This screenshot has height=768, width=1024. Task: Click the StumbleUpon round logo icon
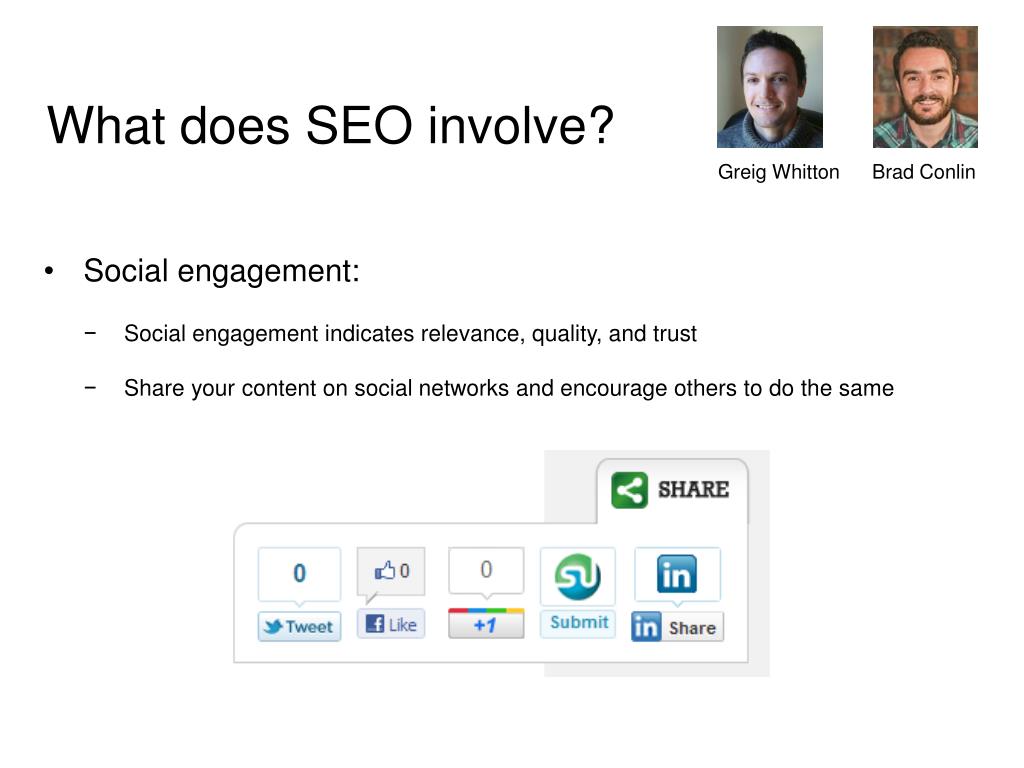tap(578, 577)
